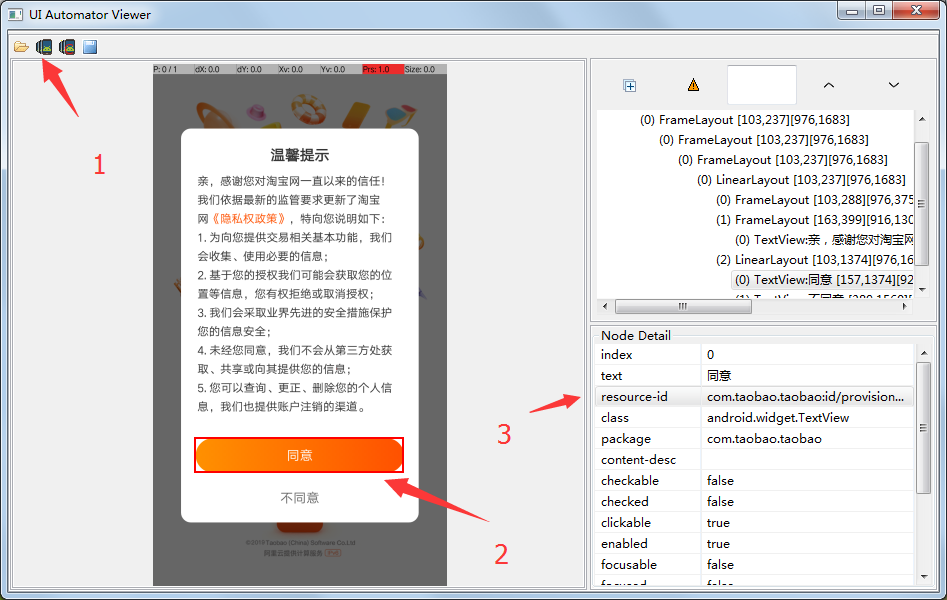Toggle NAF nodes warning triangle icon
Image resolution: width=947 pixels, height=600 pixels.
[x=693, y=85]
